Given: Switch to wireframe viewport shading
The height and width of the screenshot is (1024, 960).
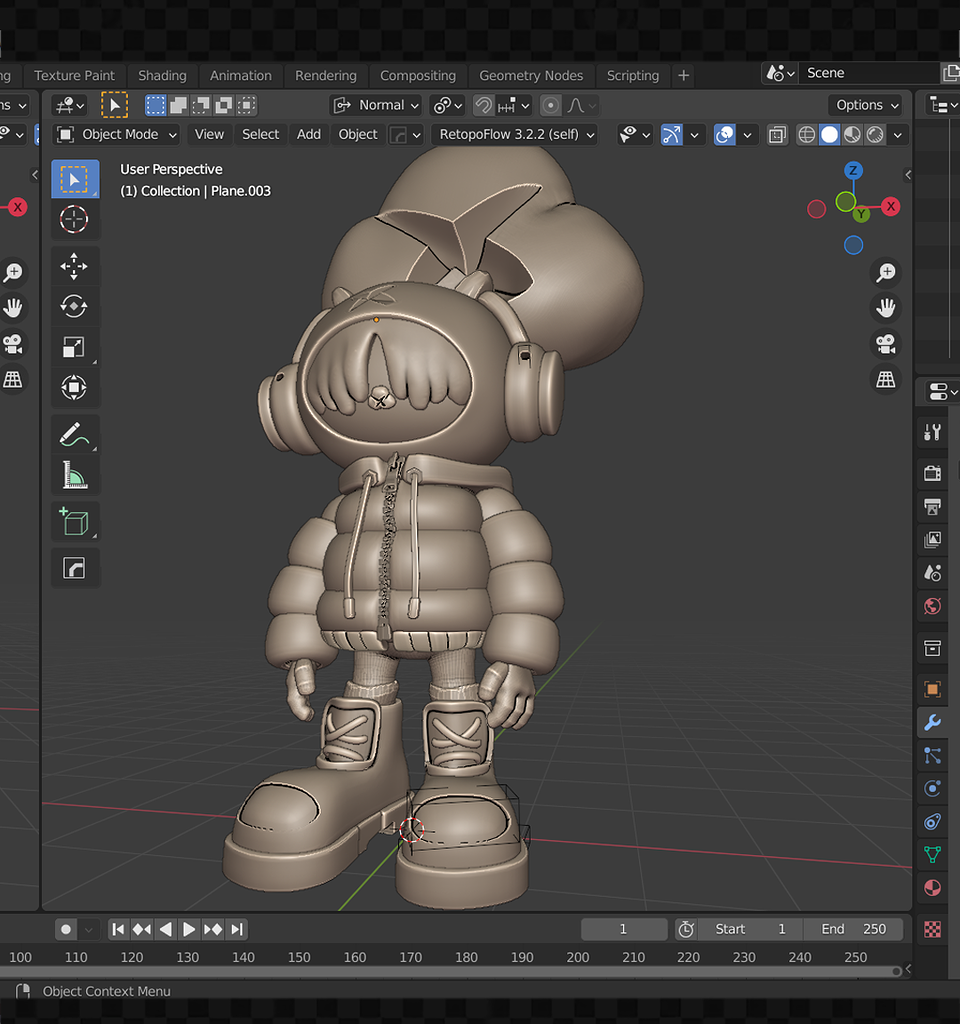Looking at the screenshot, I should click(807, 135).
